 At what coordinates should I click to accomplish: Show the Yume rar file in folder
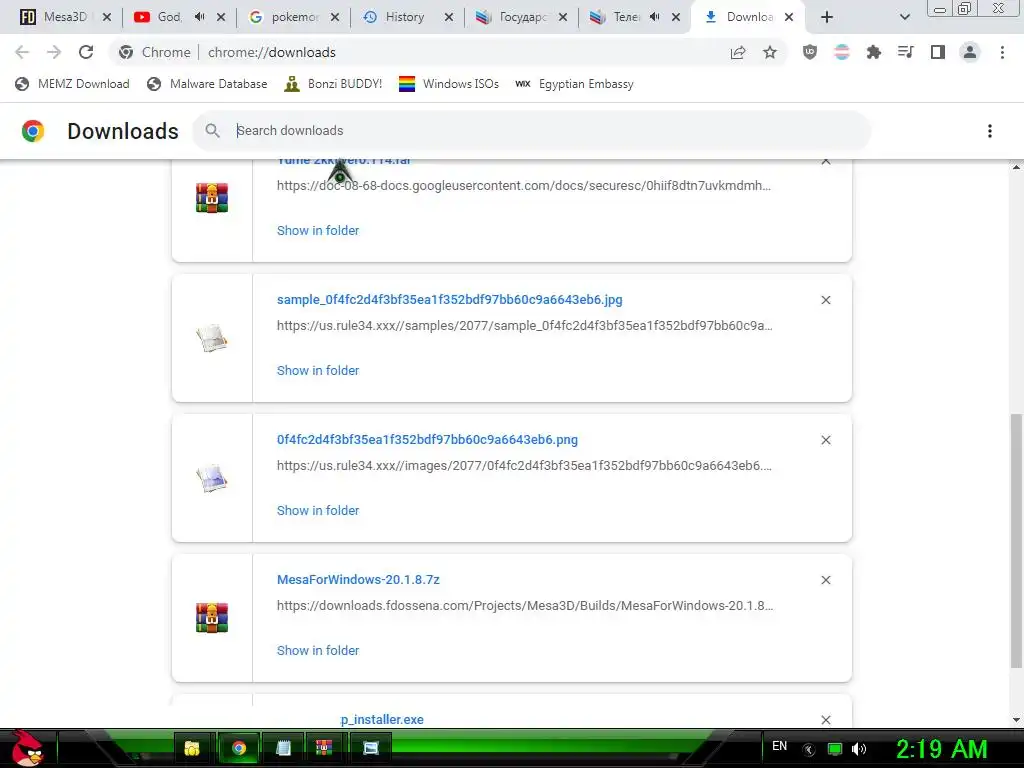pos(318,231)
